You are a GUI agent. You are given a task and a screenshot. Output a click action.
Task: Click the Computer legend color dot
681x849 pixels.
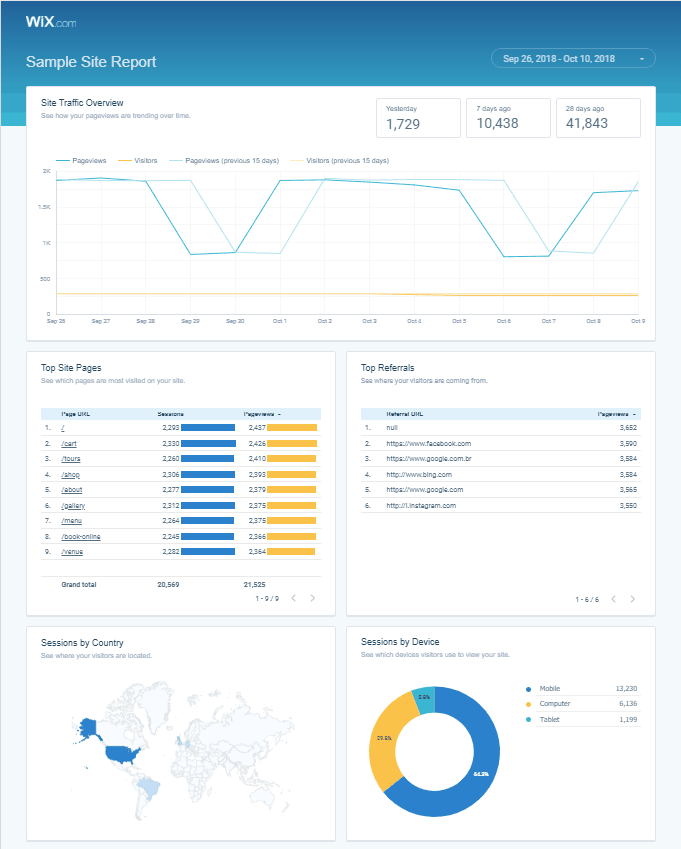coord(528,704)
